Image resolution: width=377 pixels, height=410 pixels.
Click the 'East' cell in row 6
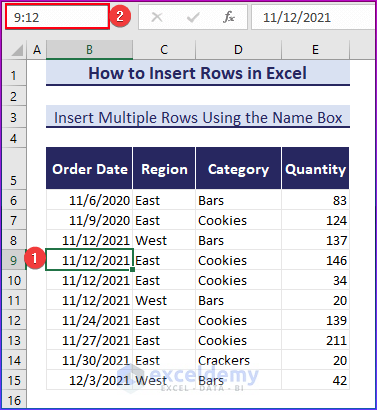click(x=164, y=200)
